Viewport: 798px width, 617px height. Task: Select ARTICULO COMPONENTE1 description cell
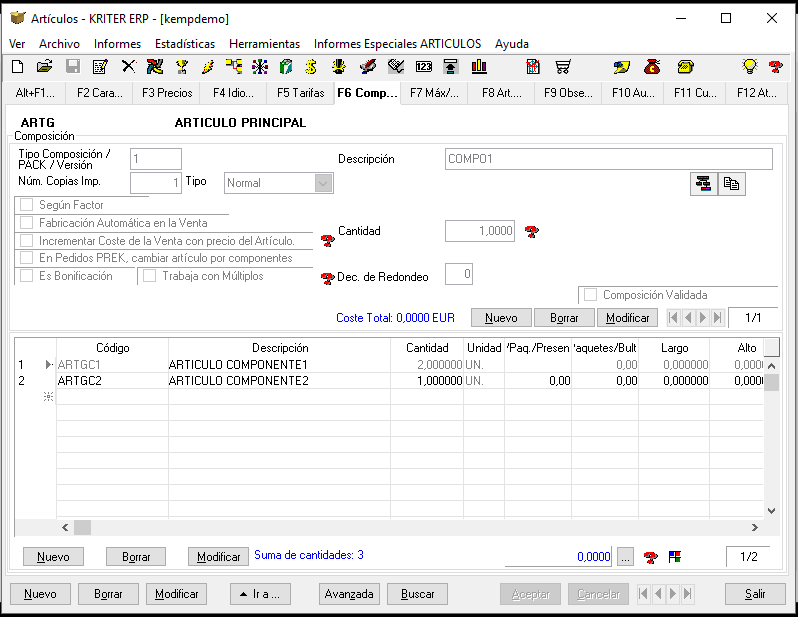[x=279, y=364]
